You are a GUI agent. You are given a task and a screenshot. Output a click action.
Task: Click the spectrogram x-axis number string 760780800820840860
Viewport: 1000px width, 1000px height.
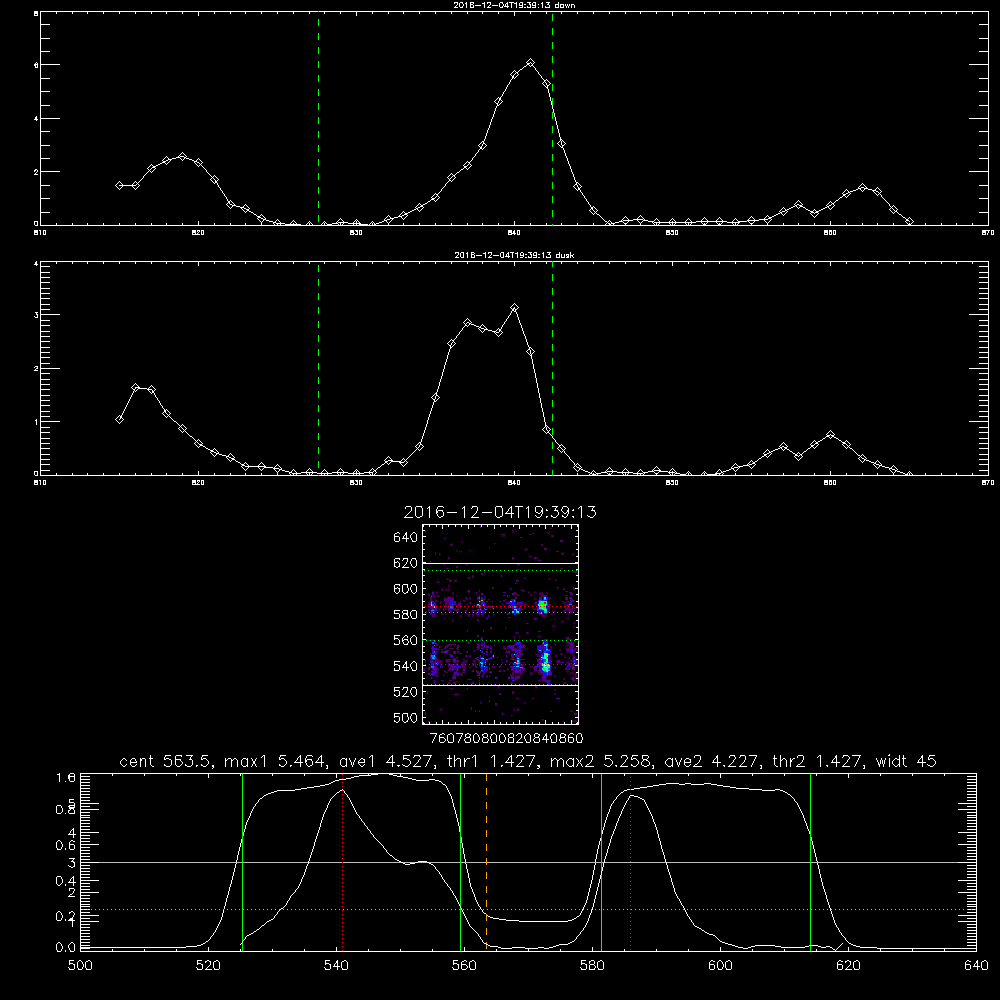tap(506, 739)
